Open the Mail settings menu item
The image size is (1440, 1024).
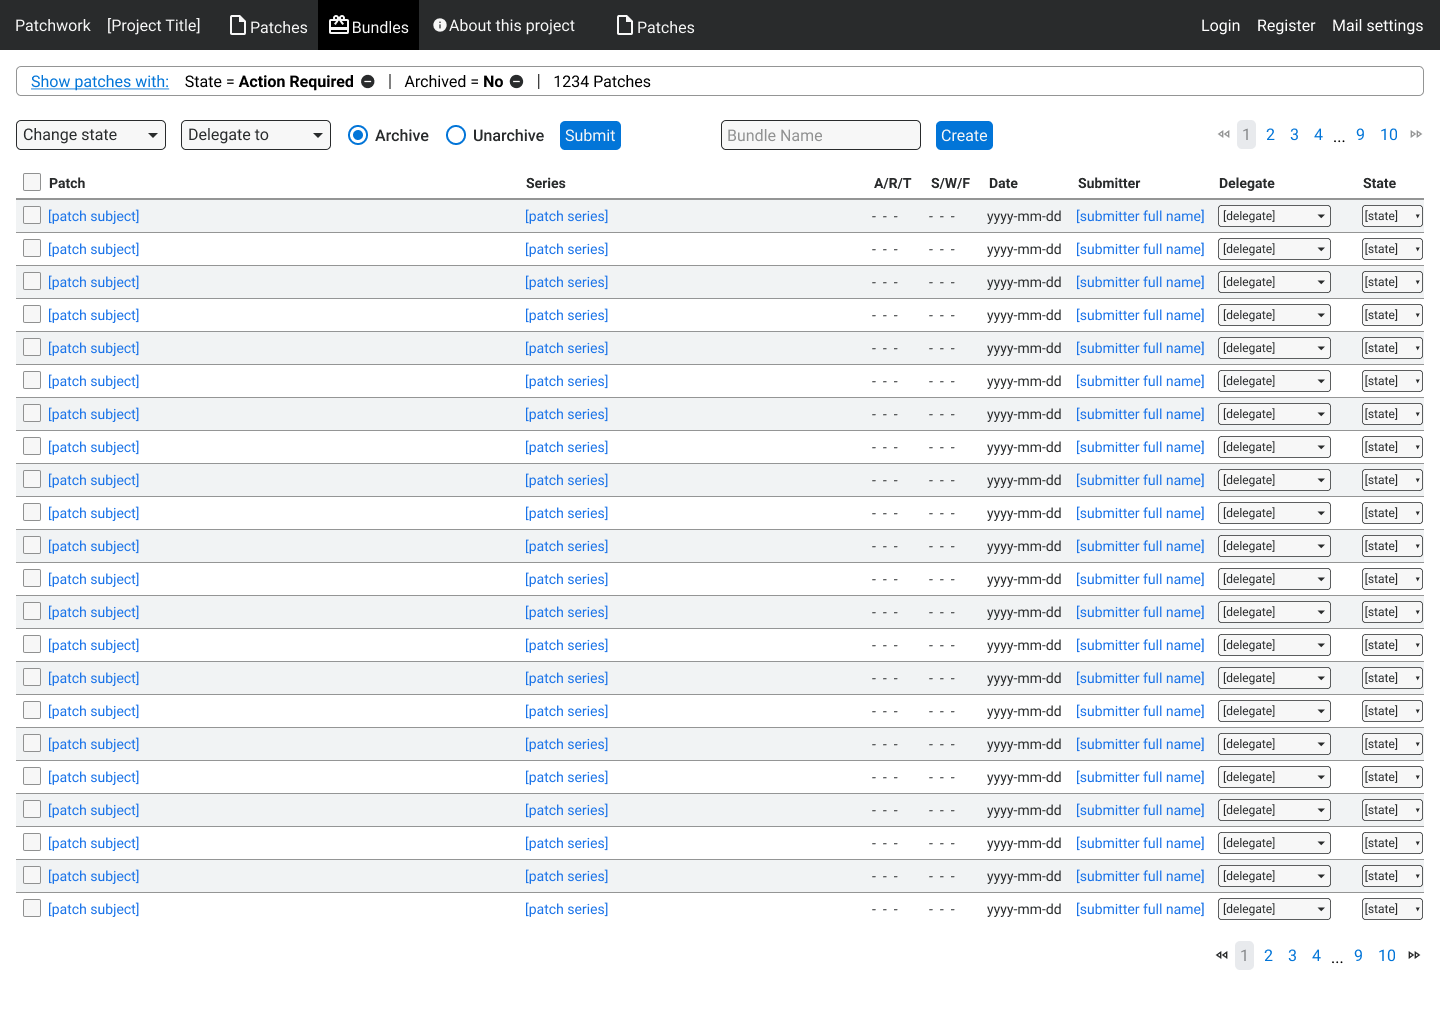coord(1377,26)
